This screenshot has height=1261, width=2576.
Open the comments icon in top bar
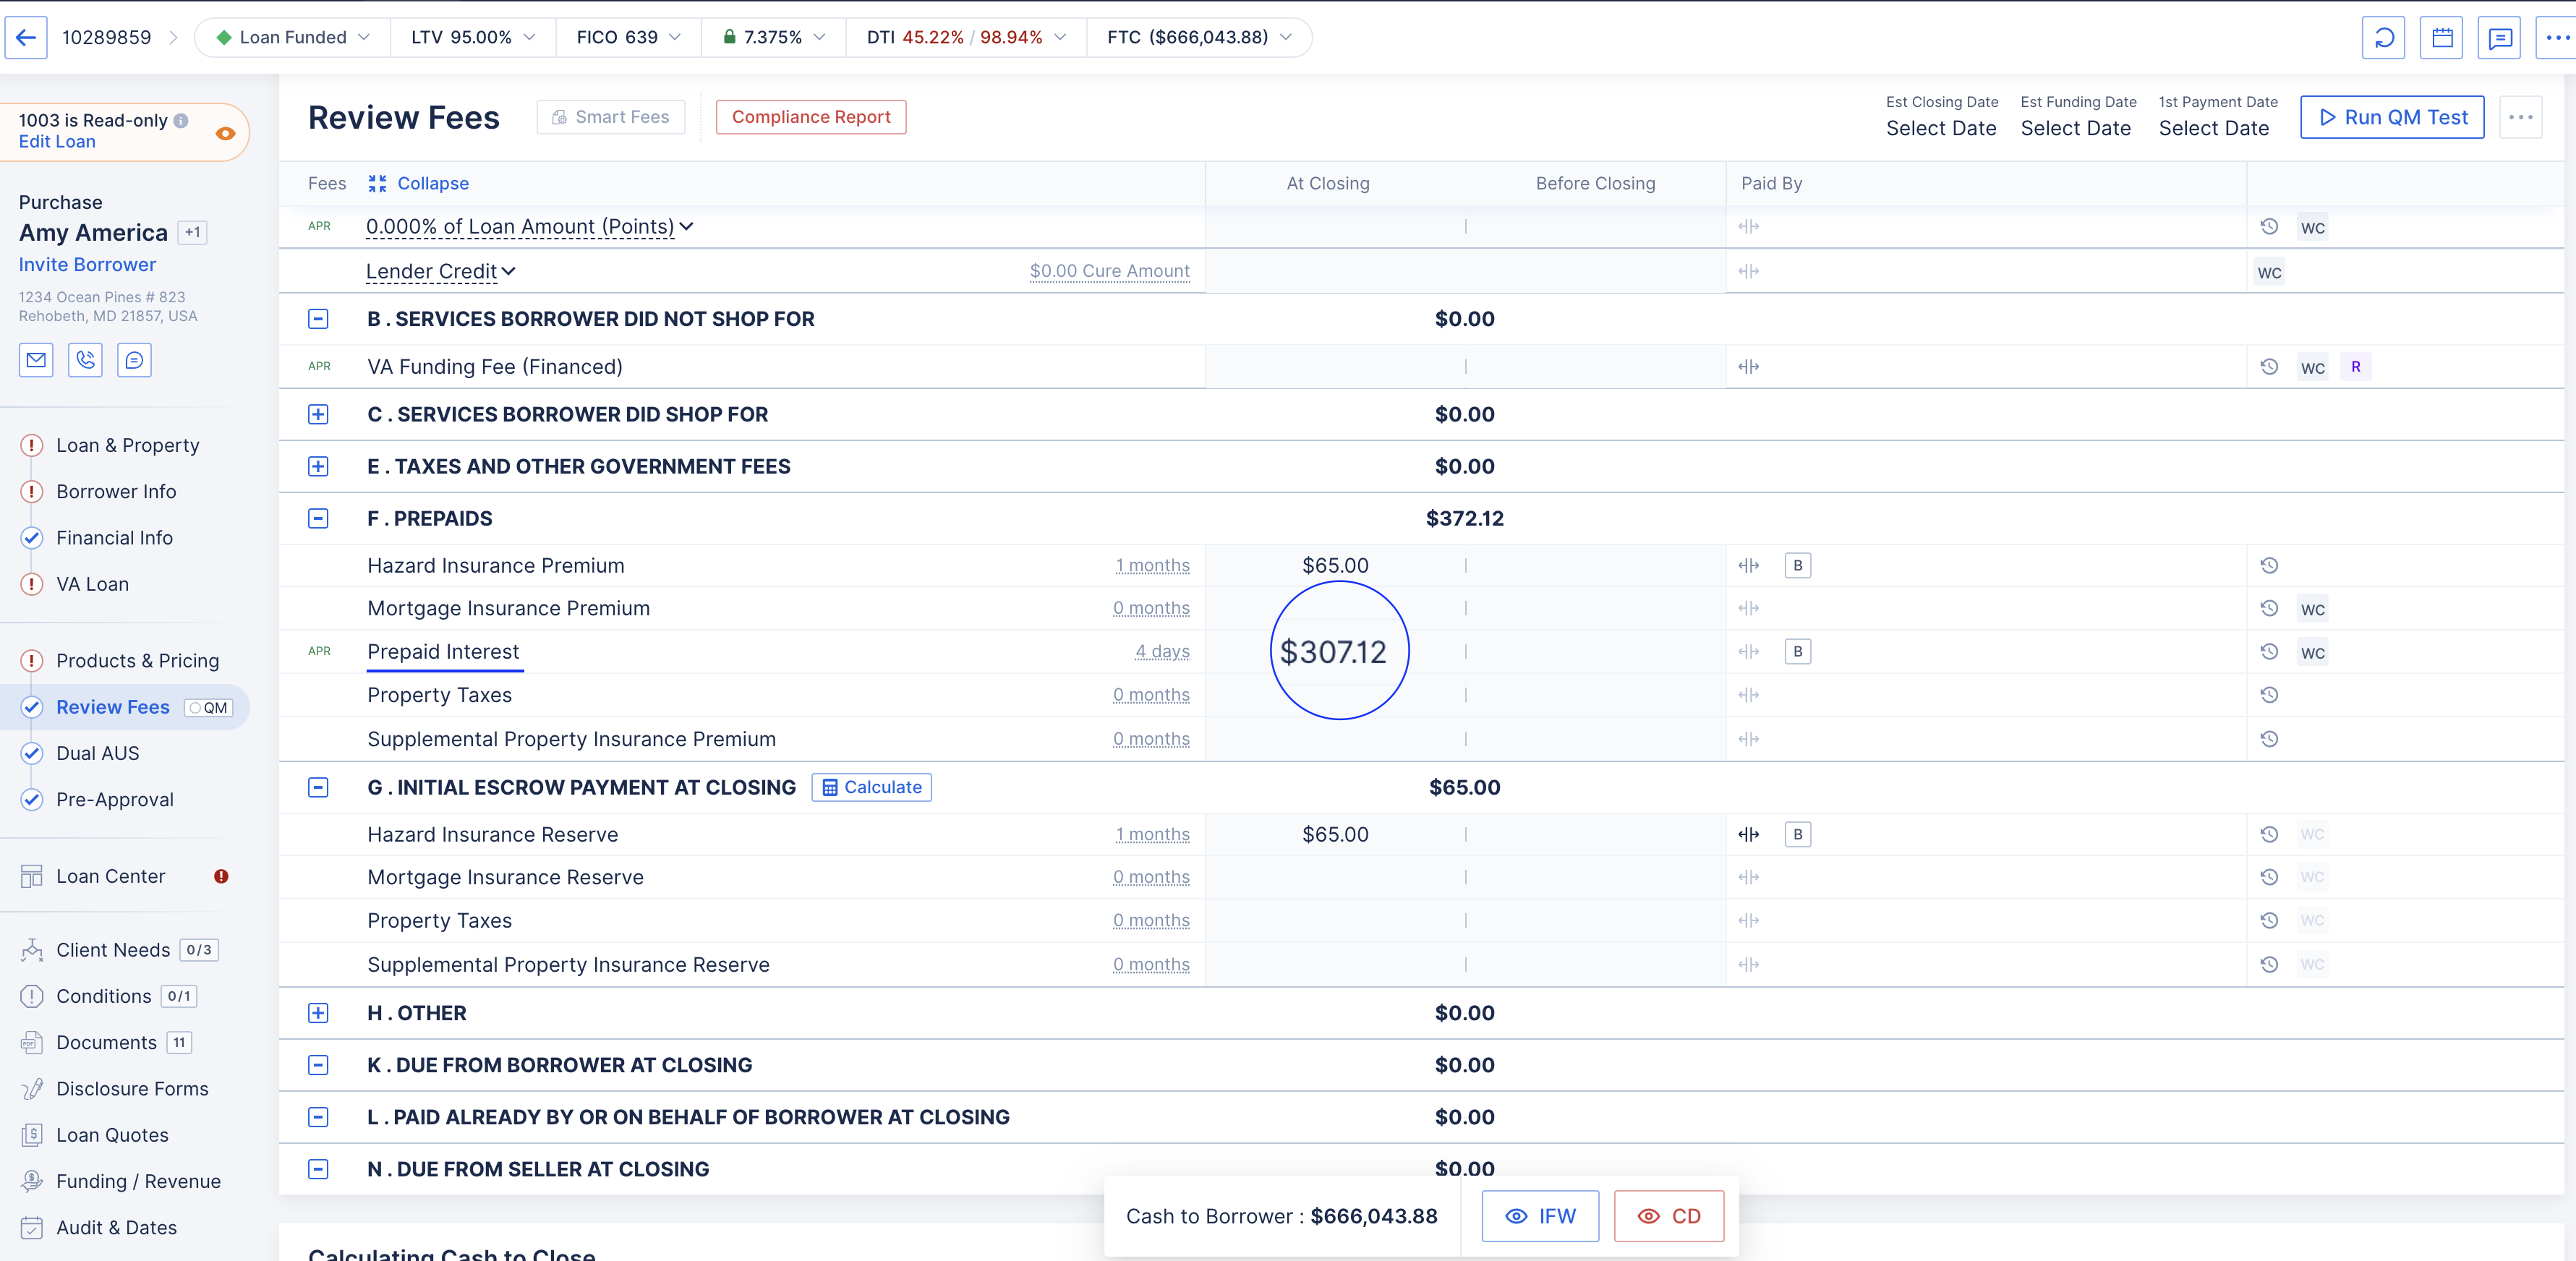[x=2499, y=38]
